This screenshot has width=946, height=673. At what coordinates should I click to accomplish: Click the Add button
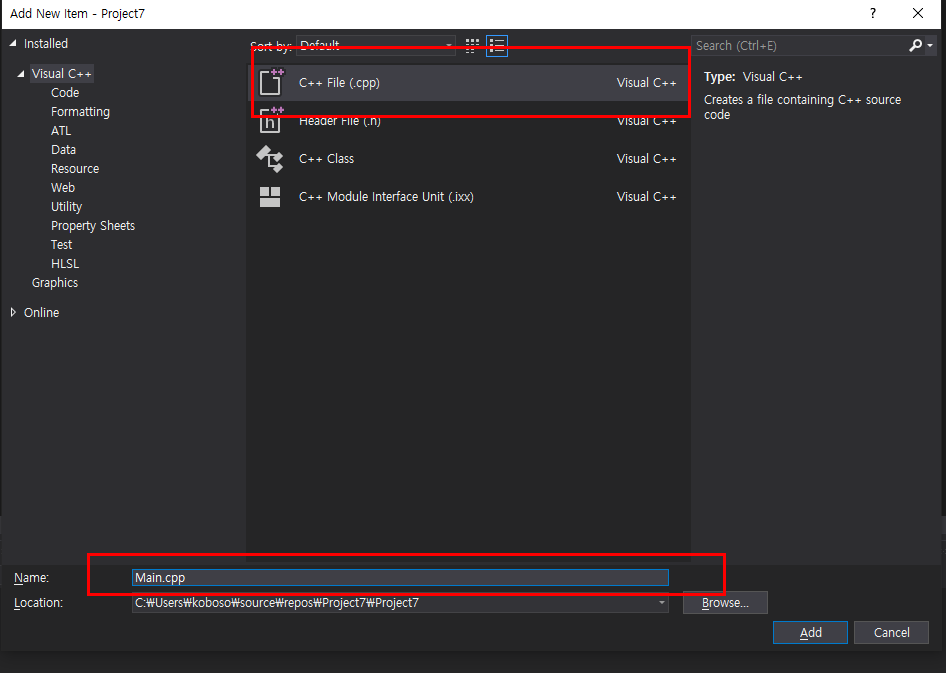click(x=810, y=632)
